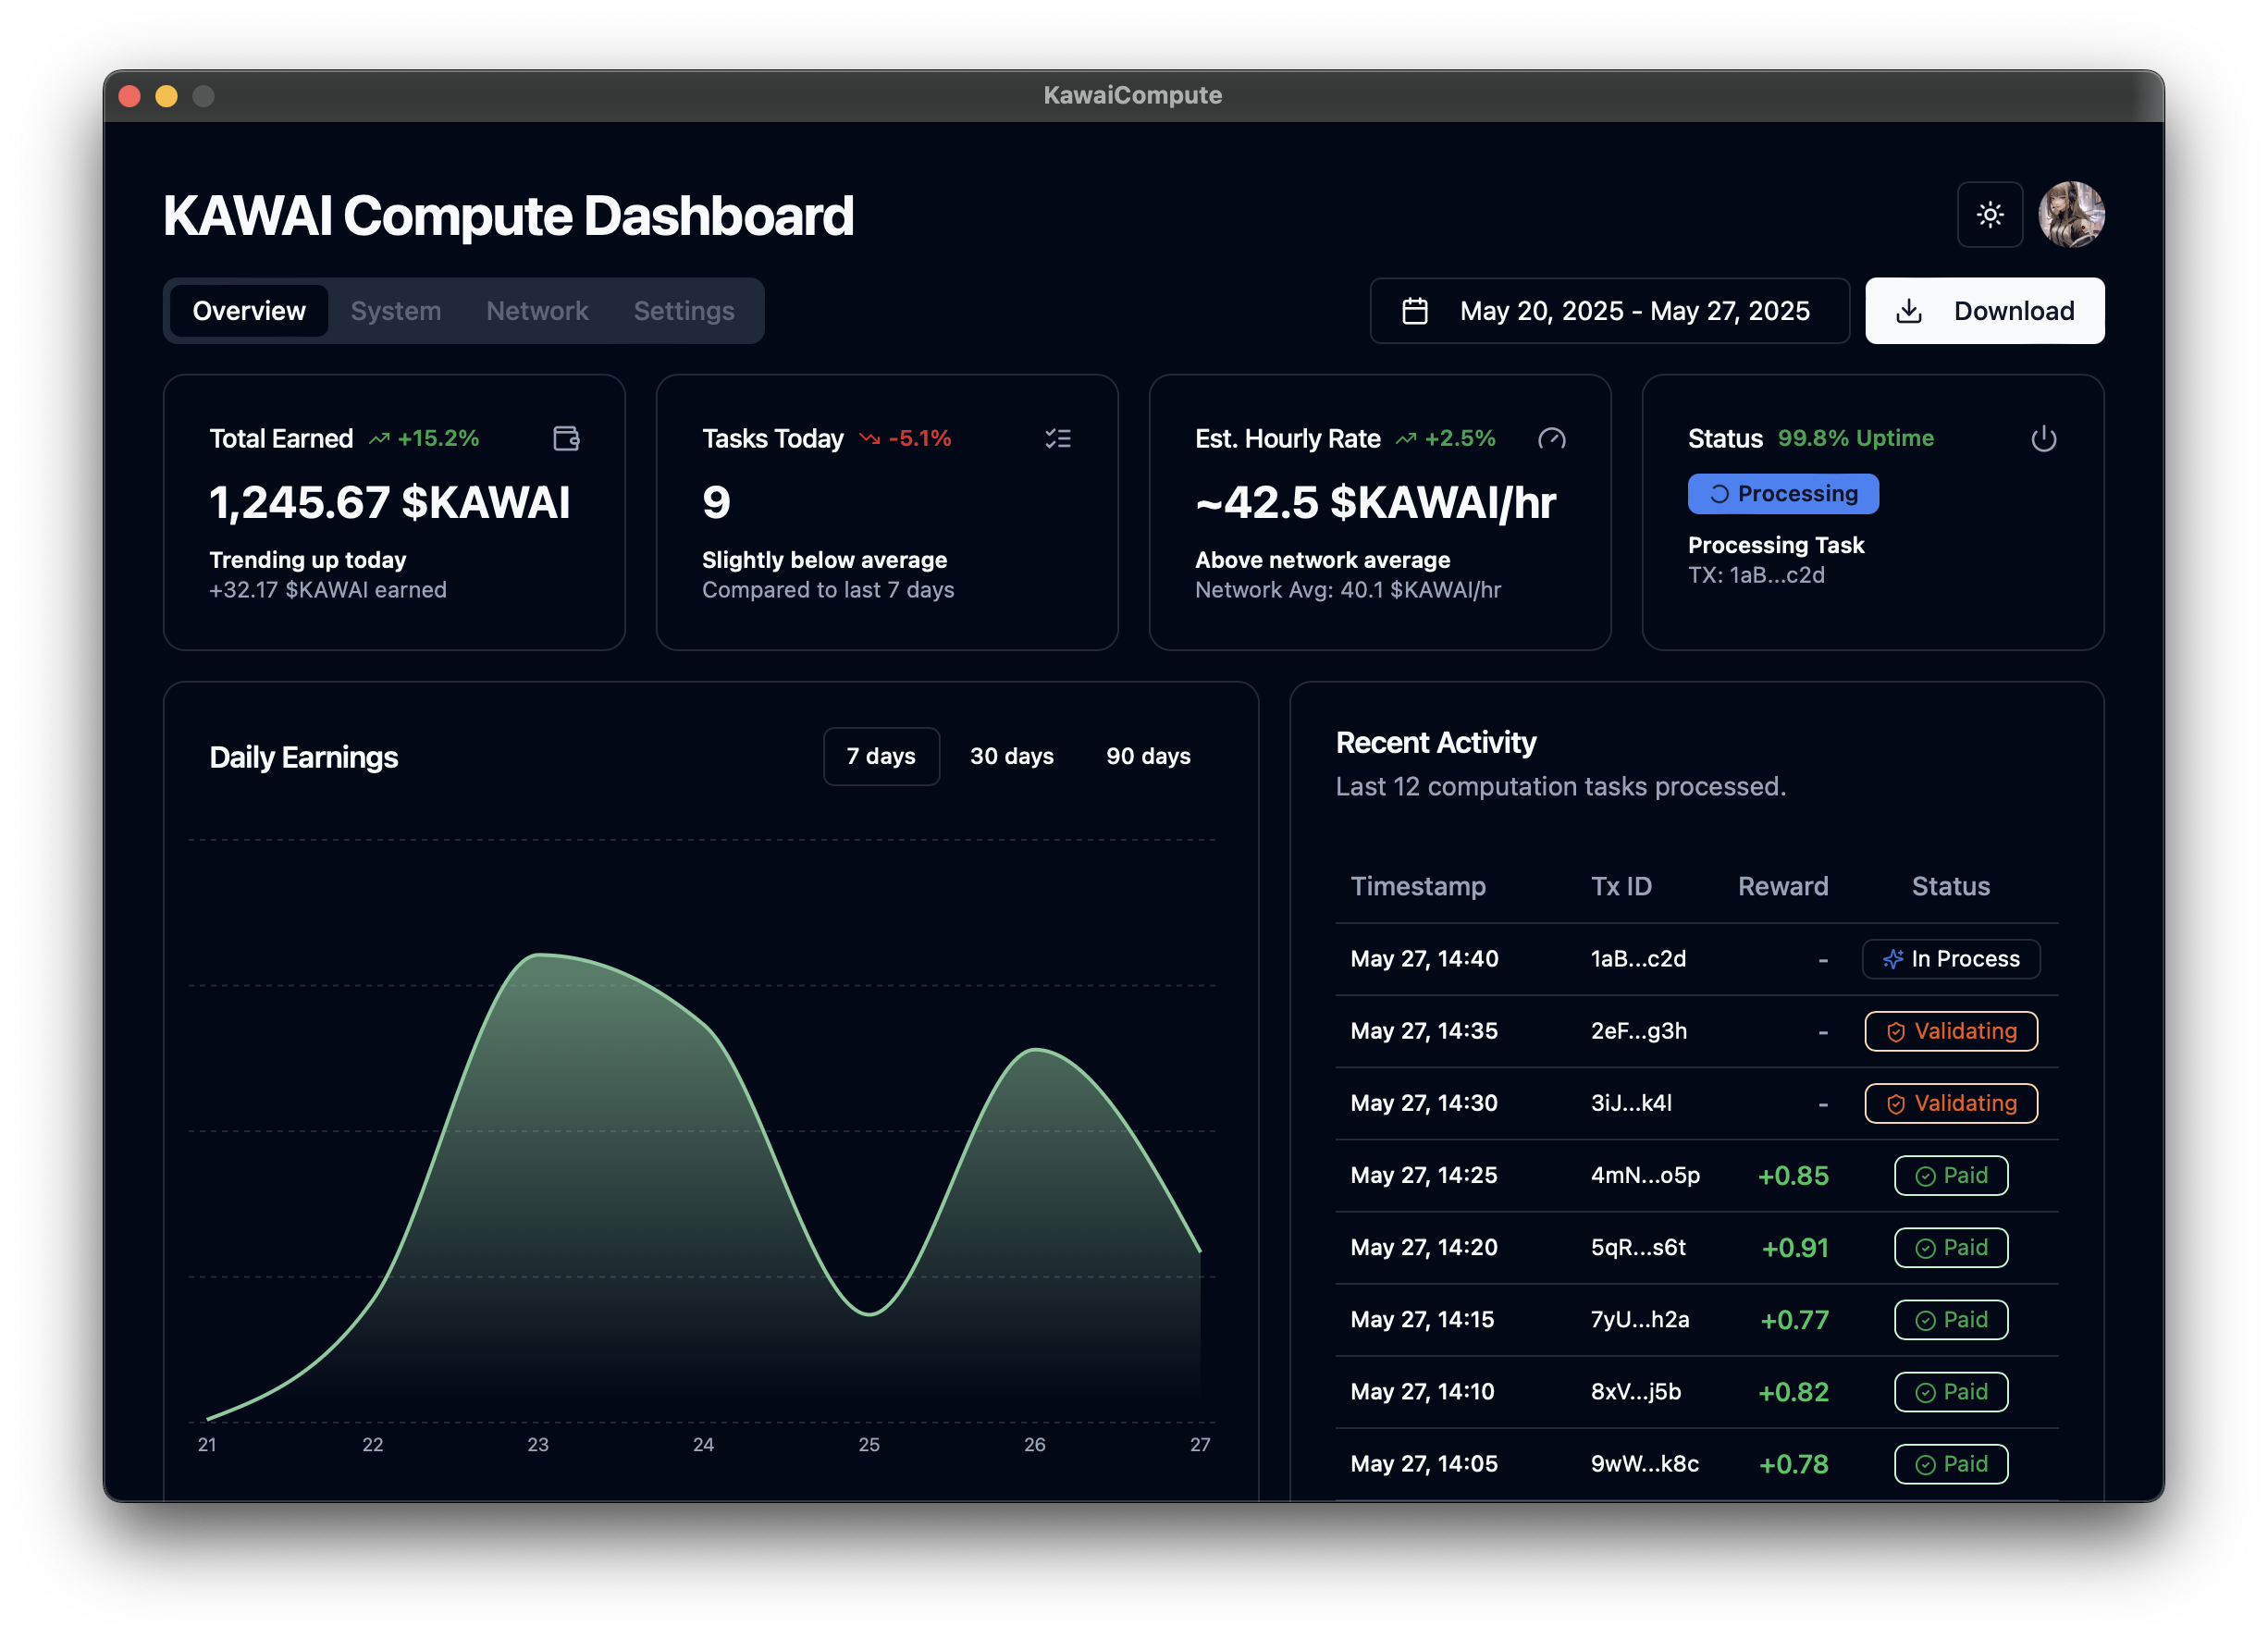Switch to the Network tab
Image resolution: width=2268 pixels, height=1639 pixels.
(537, 311)
